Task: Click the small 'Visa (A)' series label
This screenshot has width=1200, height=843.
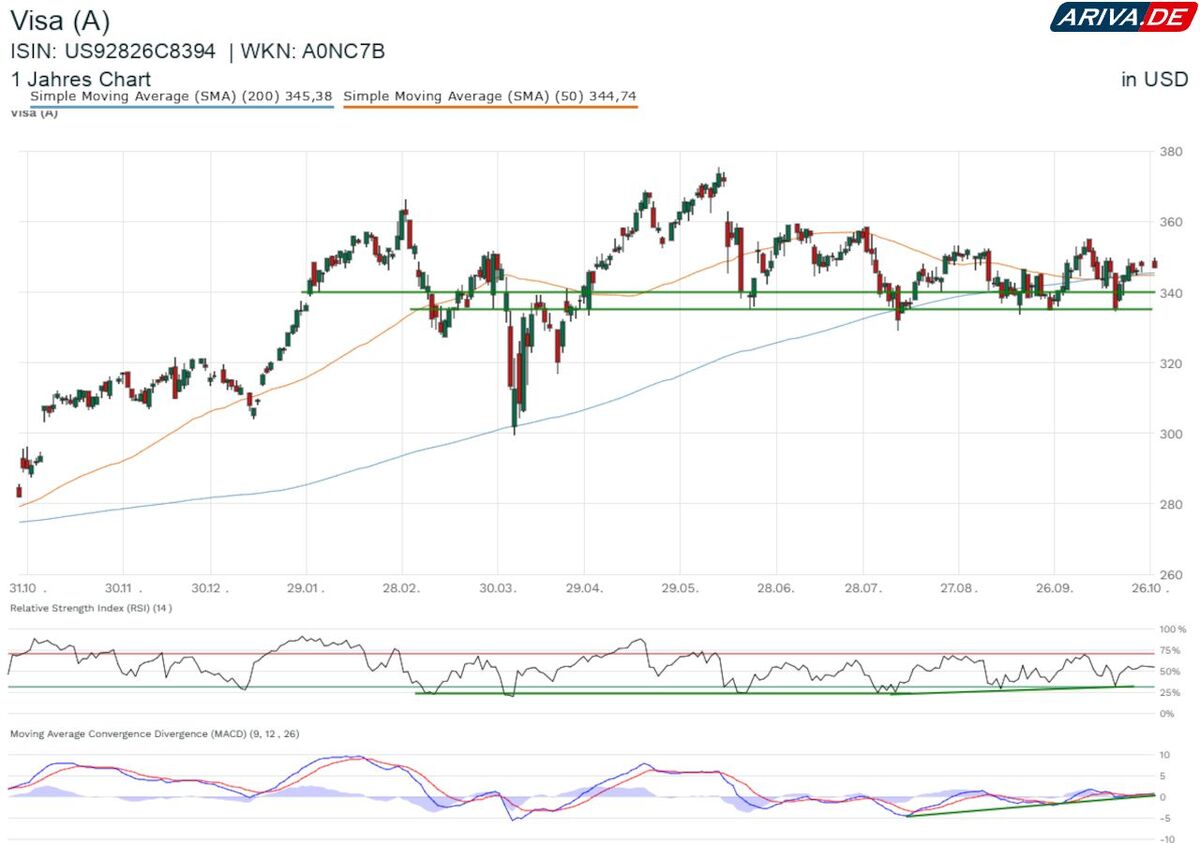Action: [34, 113]
